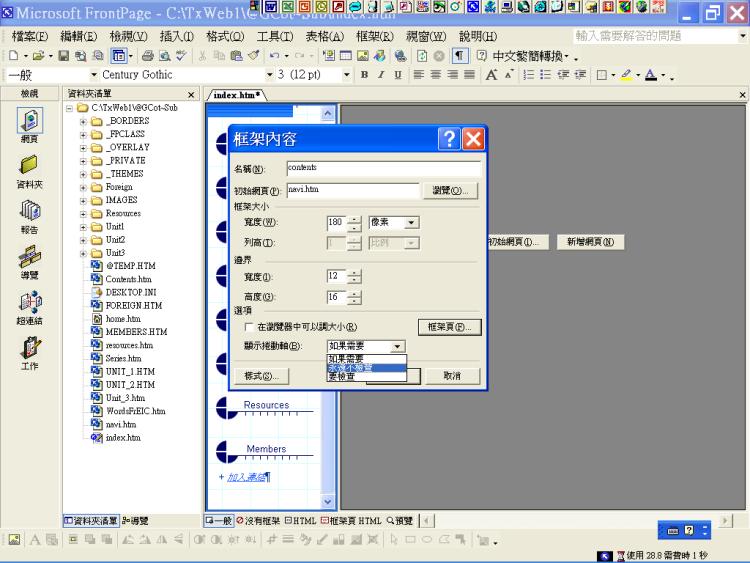Expand the _THEMES folder node
This screenshot has width=750, height=563.
pos(84,174)
